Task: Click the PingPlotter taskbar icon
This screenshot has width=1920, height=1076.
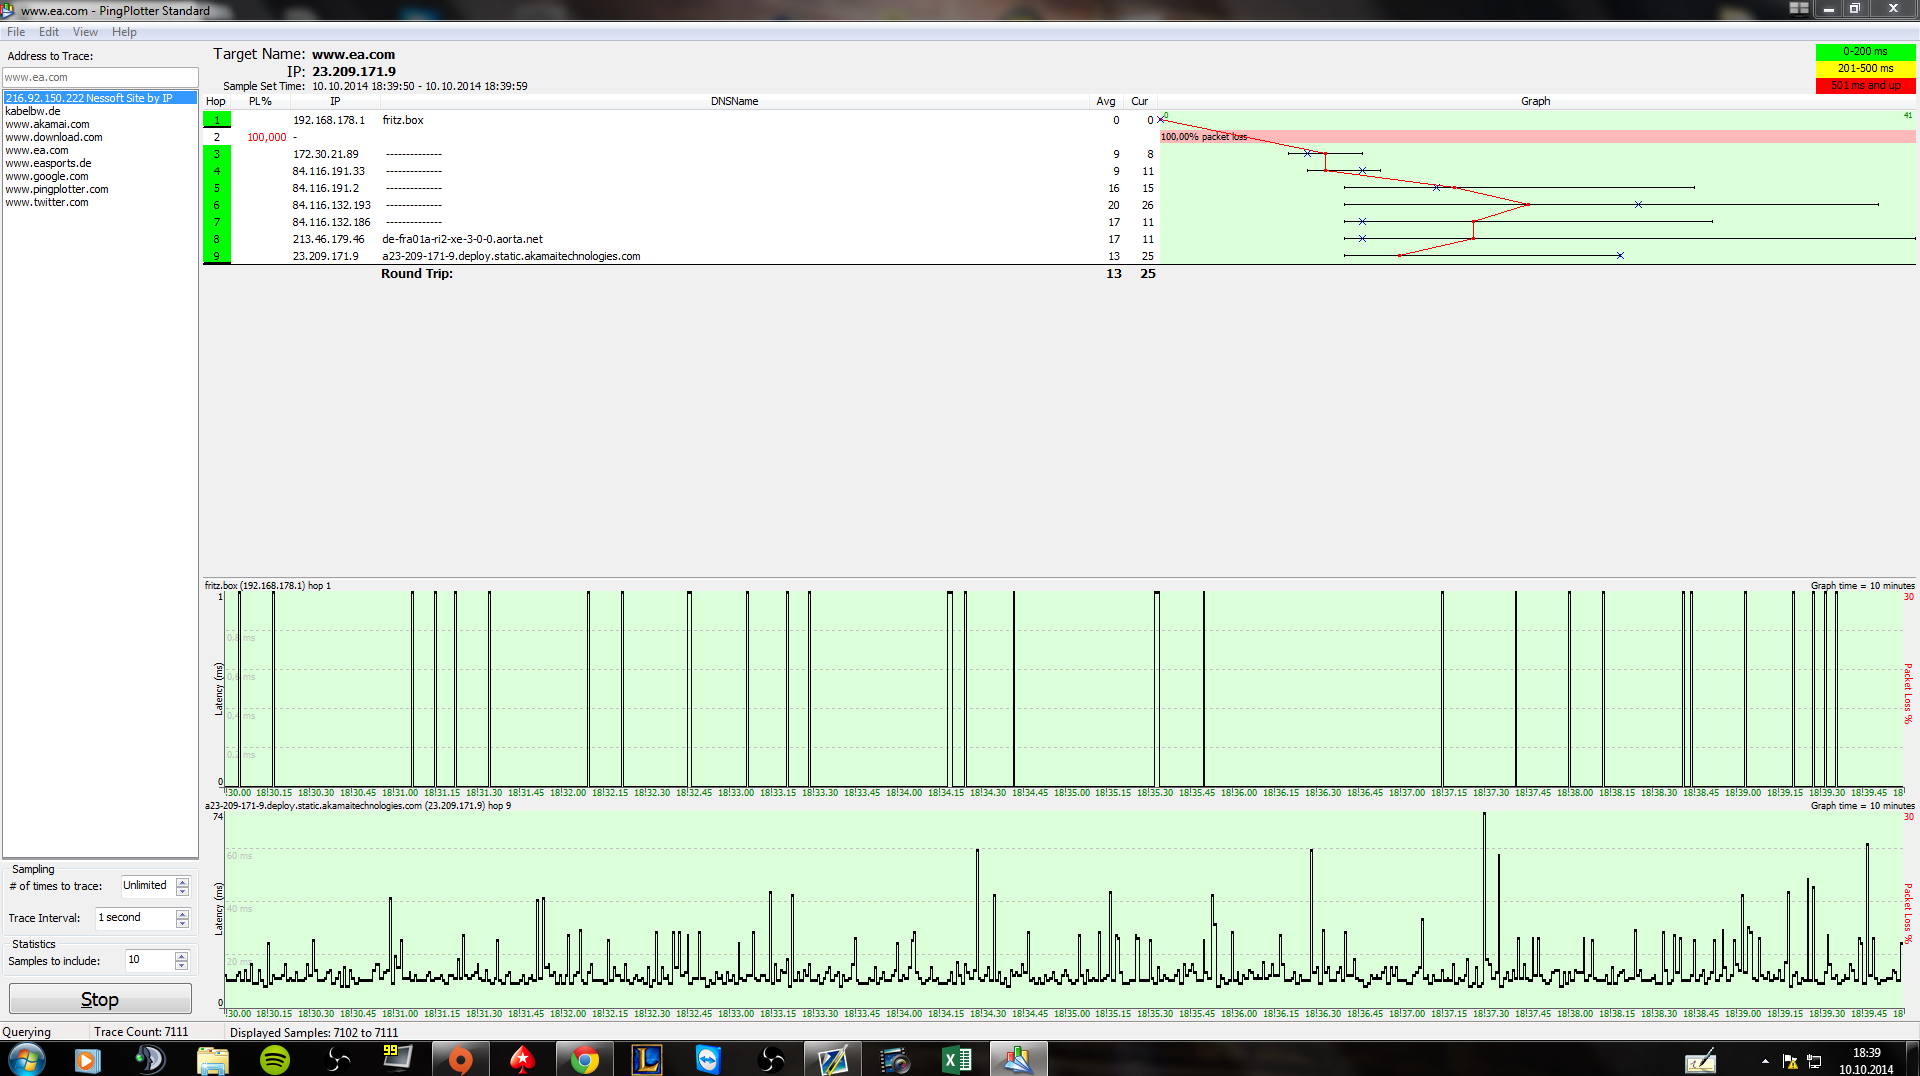Action: pos(1018,1059)
